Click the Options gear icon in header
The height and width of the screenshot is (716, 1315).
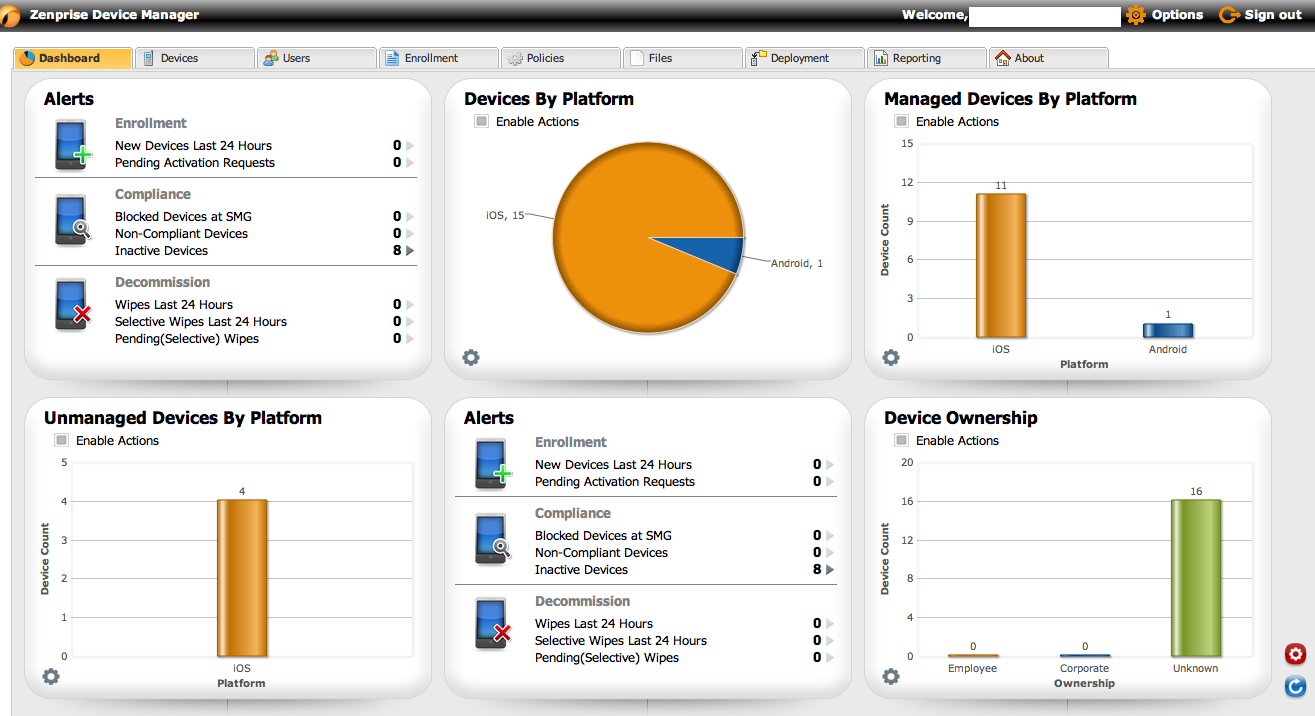(x=1136, y=15)
